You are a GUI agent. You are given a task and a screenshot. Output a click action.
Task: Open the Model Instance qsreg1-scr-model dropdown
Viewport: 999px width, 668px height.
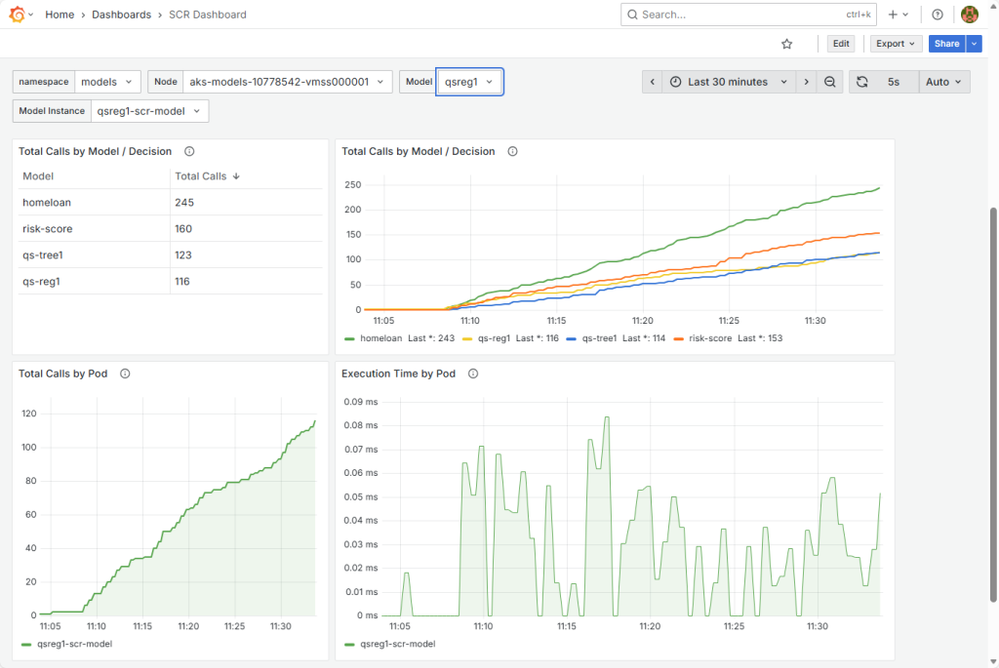click(x=149, y=111)
